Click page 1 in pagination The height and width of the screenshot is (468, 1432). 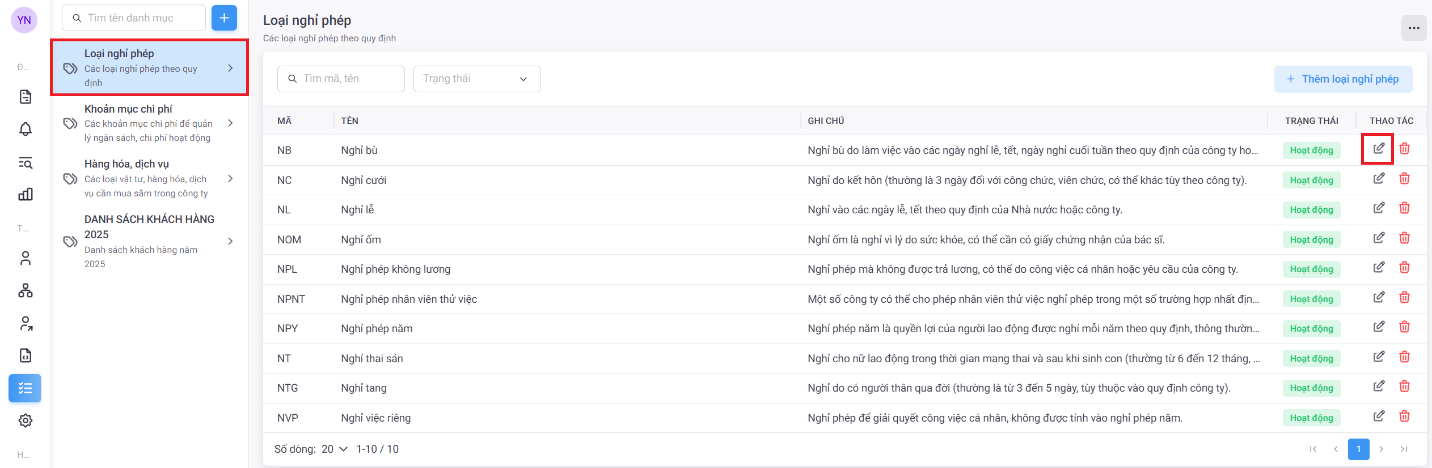pyautogui.click(x=1358, y=449)
